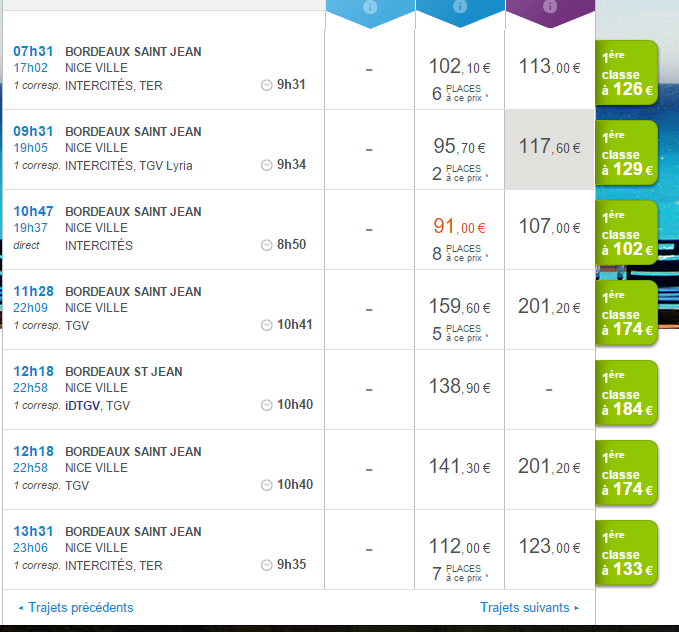Click clock icon next to 9h31 duration
679x632 pixels.
coord(266,85)
